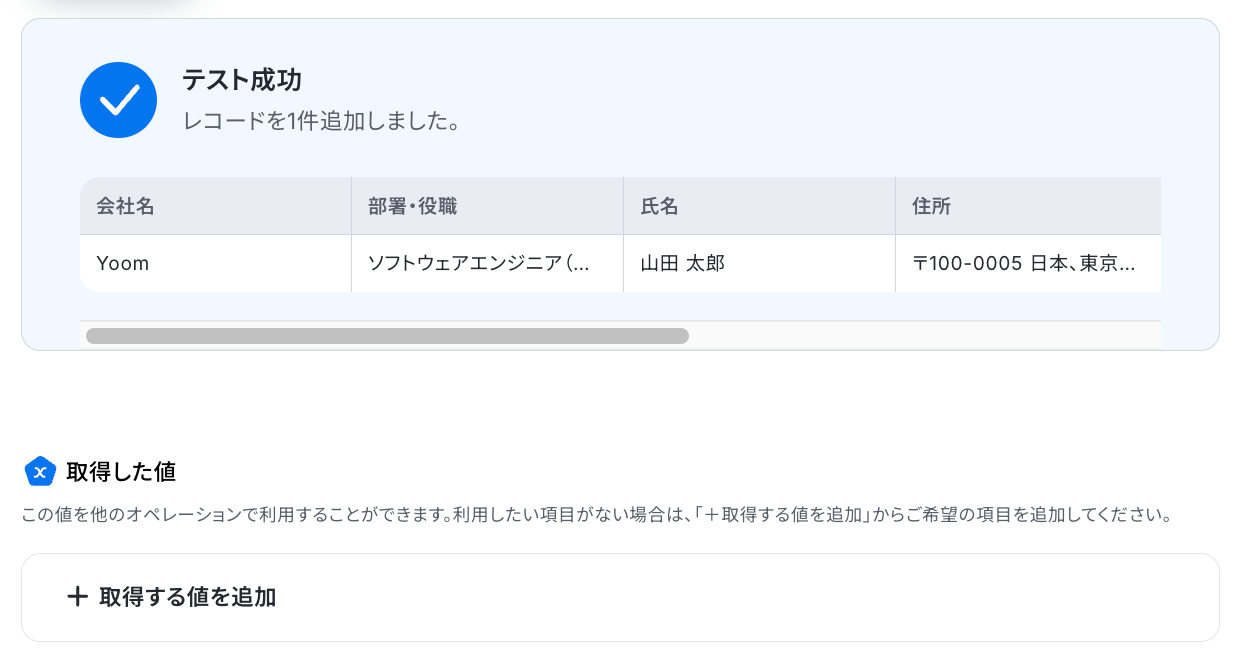
Task: Click the empty scrollbar track right of thumb
Action: pos(925,336)
